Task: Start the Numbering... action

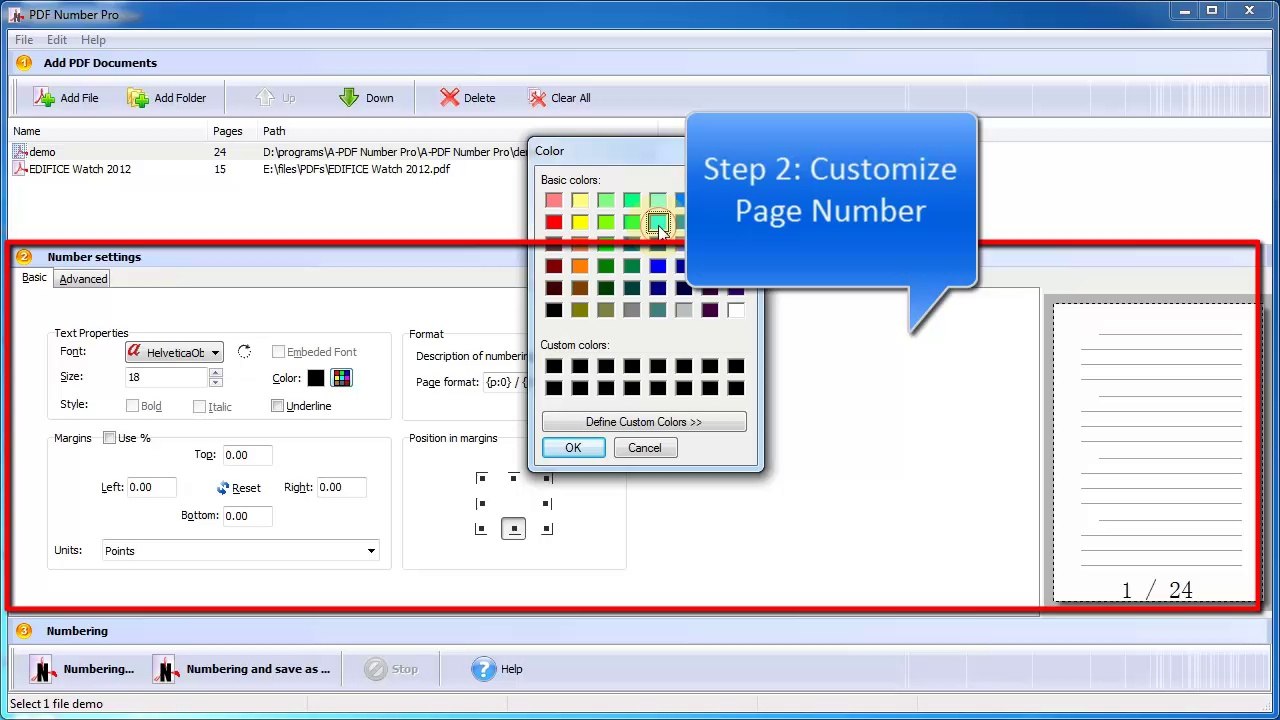Action: click(x=82, y=669)
